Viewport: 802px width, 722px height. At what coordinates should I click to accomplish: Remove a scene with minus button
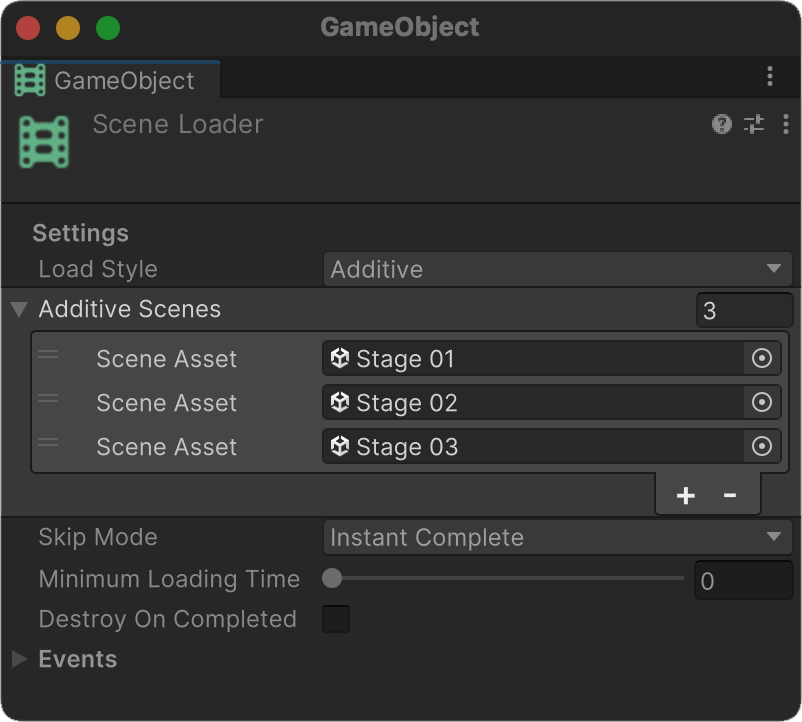(x=730, y=495)
